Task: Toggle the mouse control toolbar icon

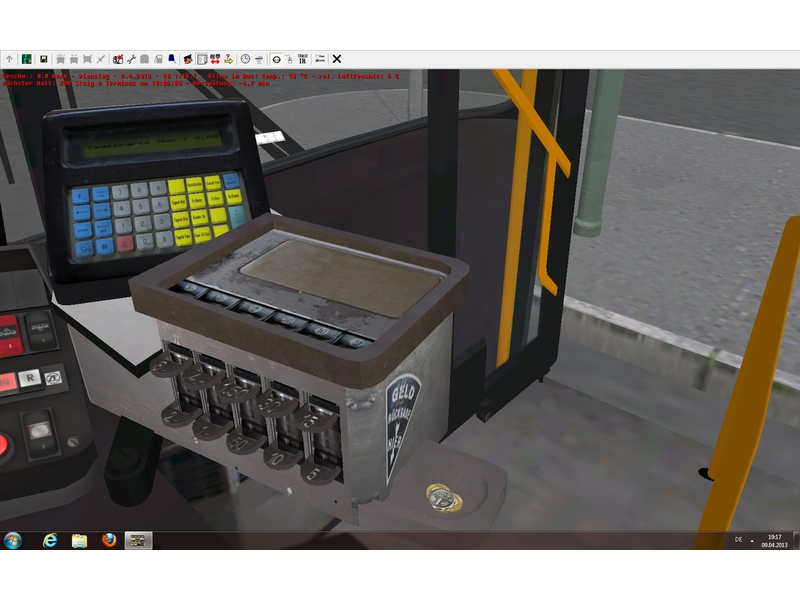Action: click(x=289, y=59)
